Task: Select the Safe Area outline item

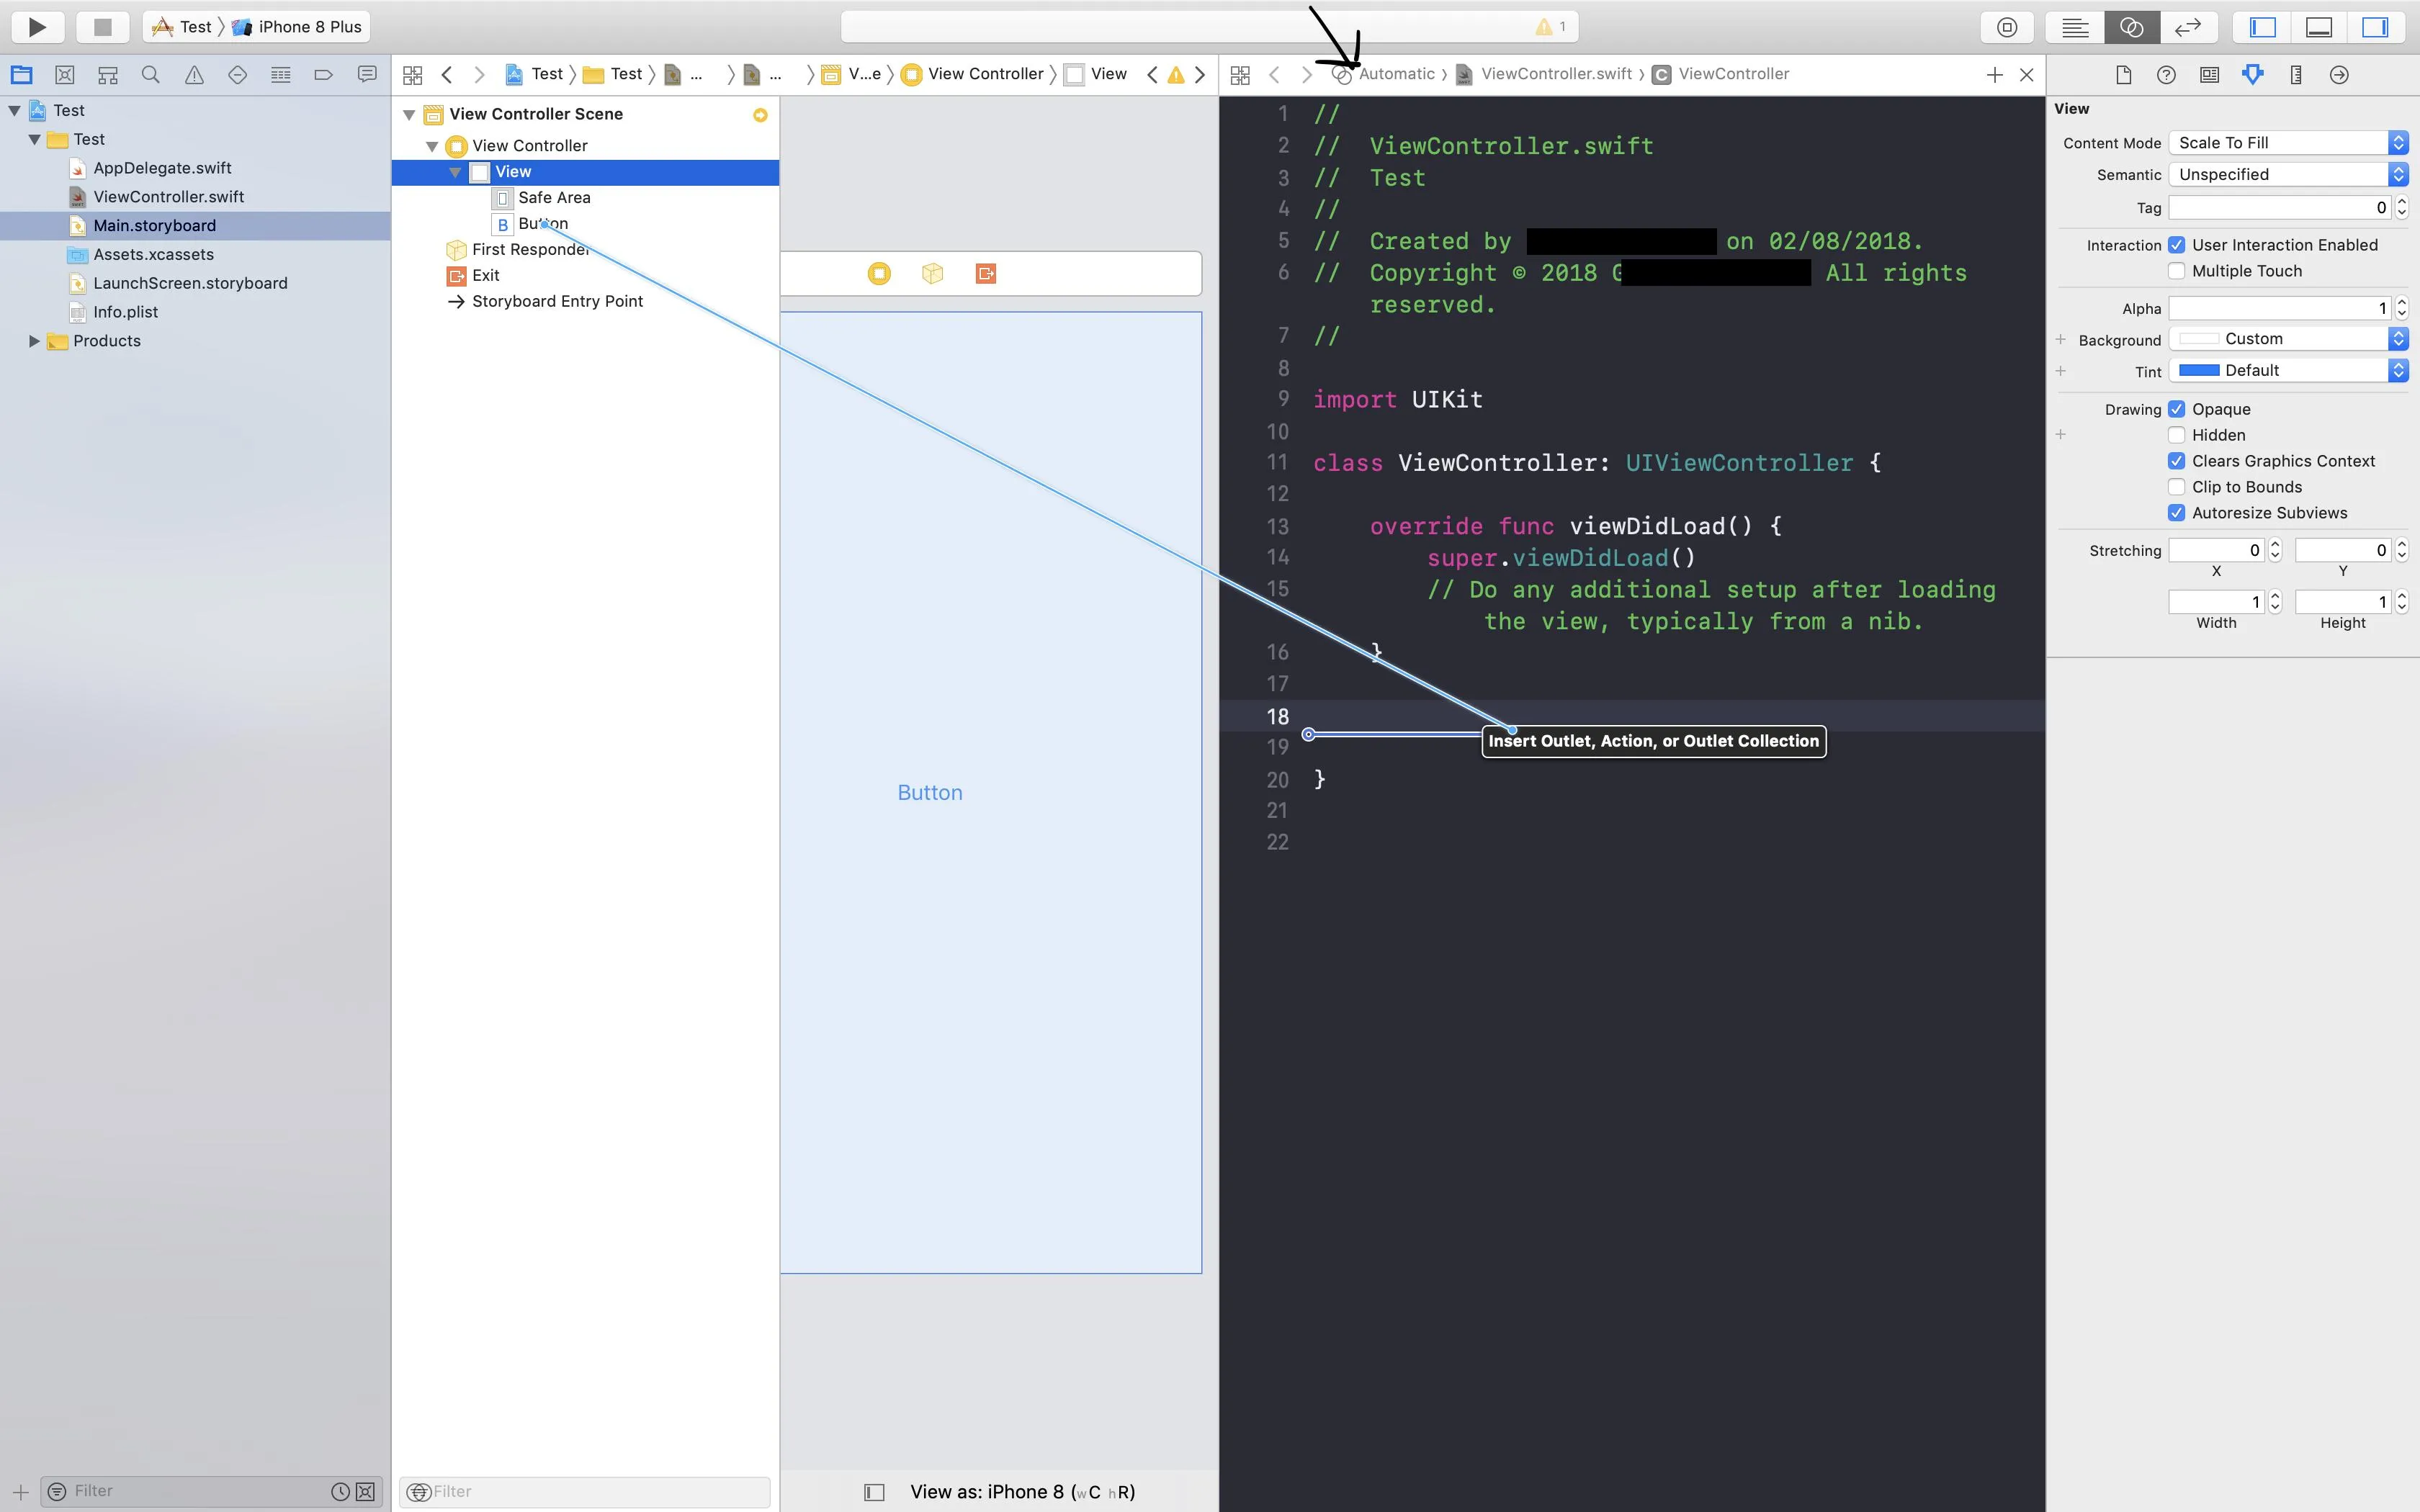Action: (x=554, y=198)
